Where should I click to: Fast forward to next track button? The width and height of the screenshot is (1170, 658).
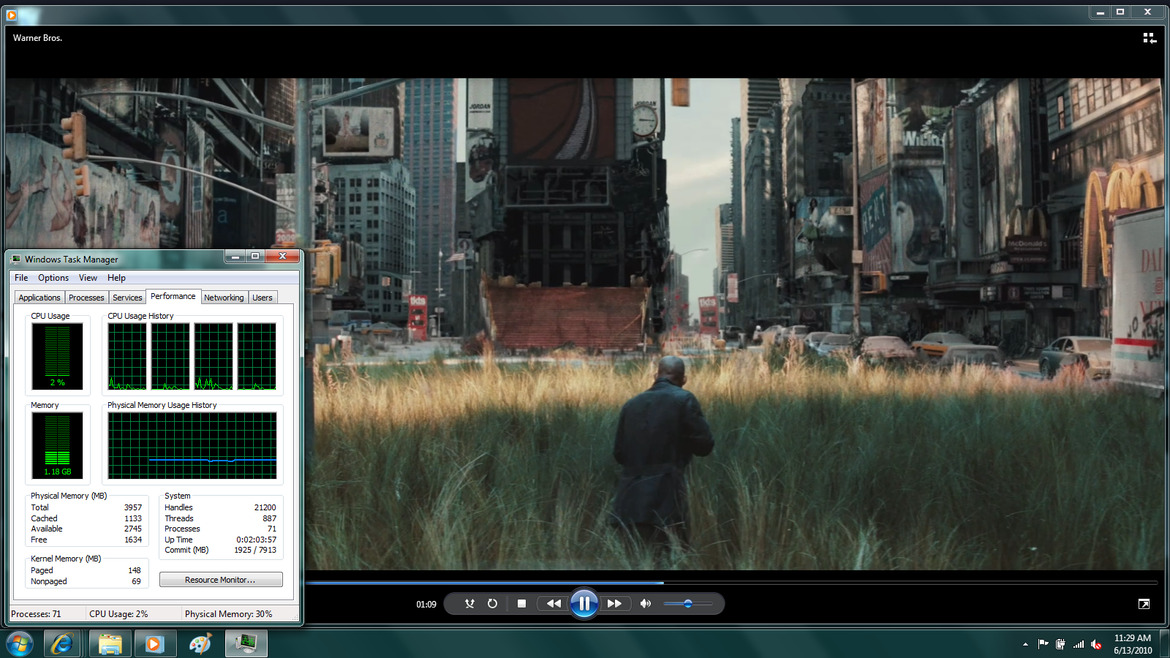[x=614, y=604]
